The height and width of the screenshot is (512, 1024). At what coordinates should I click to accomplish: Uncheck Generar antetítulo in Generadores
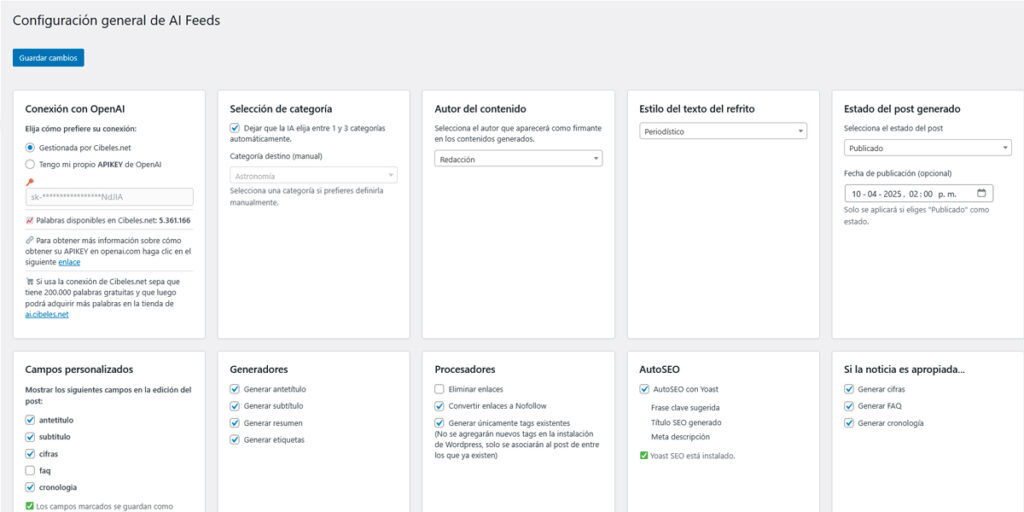[x=235, y=389]
